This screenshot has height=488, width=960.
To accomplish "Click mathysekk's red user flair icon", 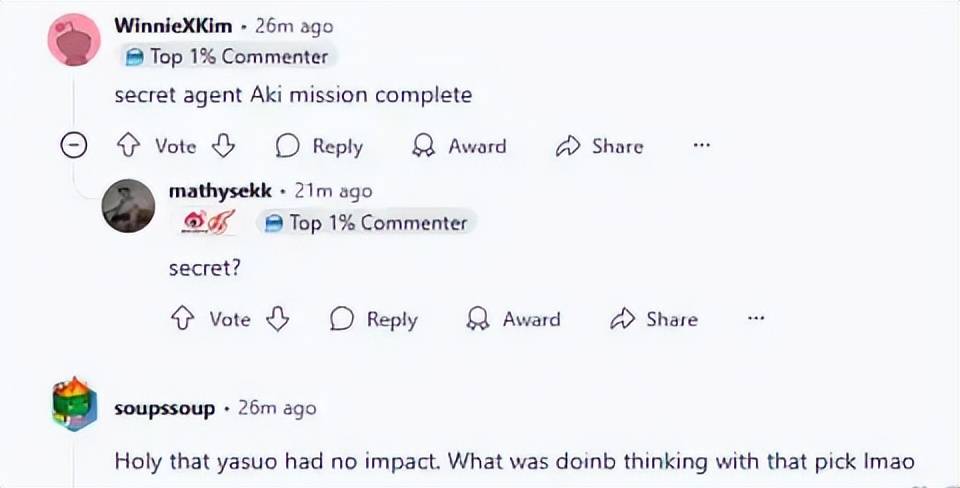I will 209,222.
